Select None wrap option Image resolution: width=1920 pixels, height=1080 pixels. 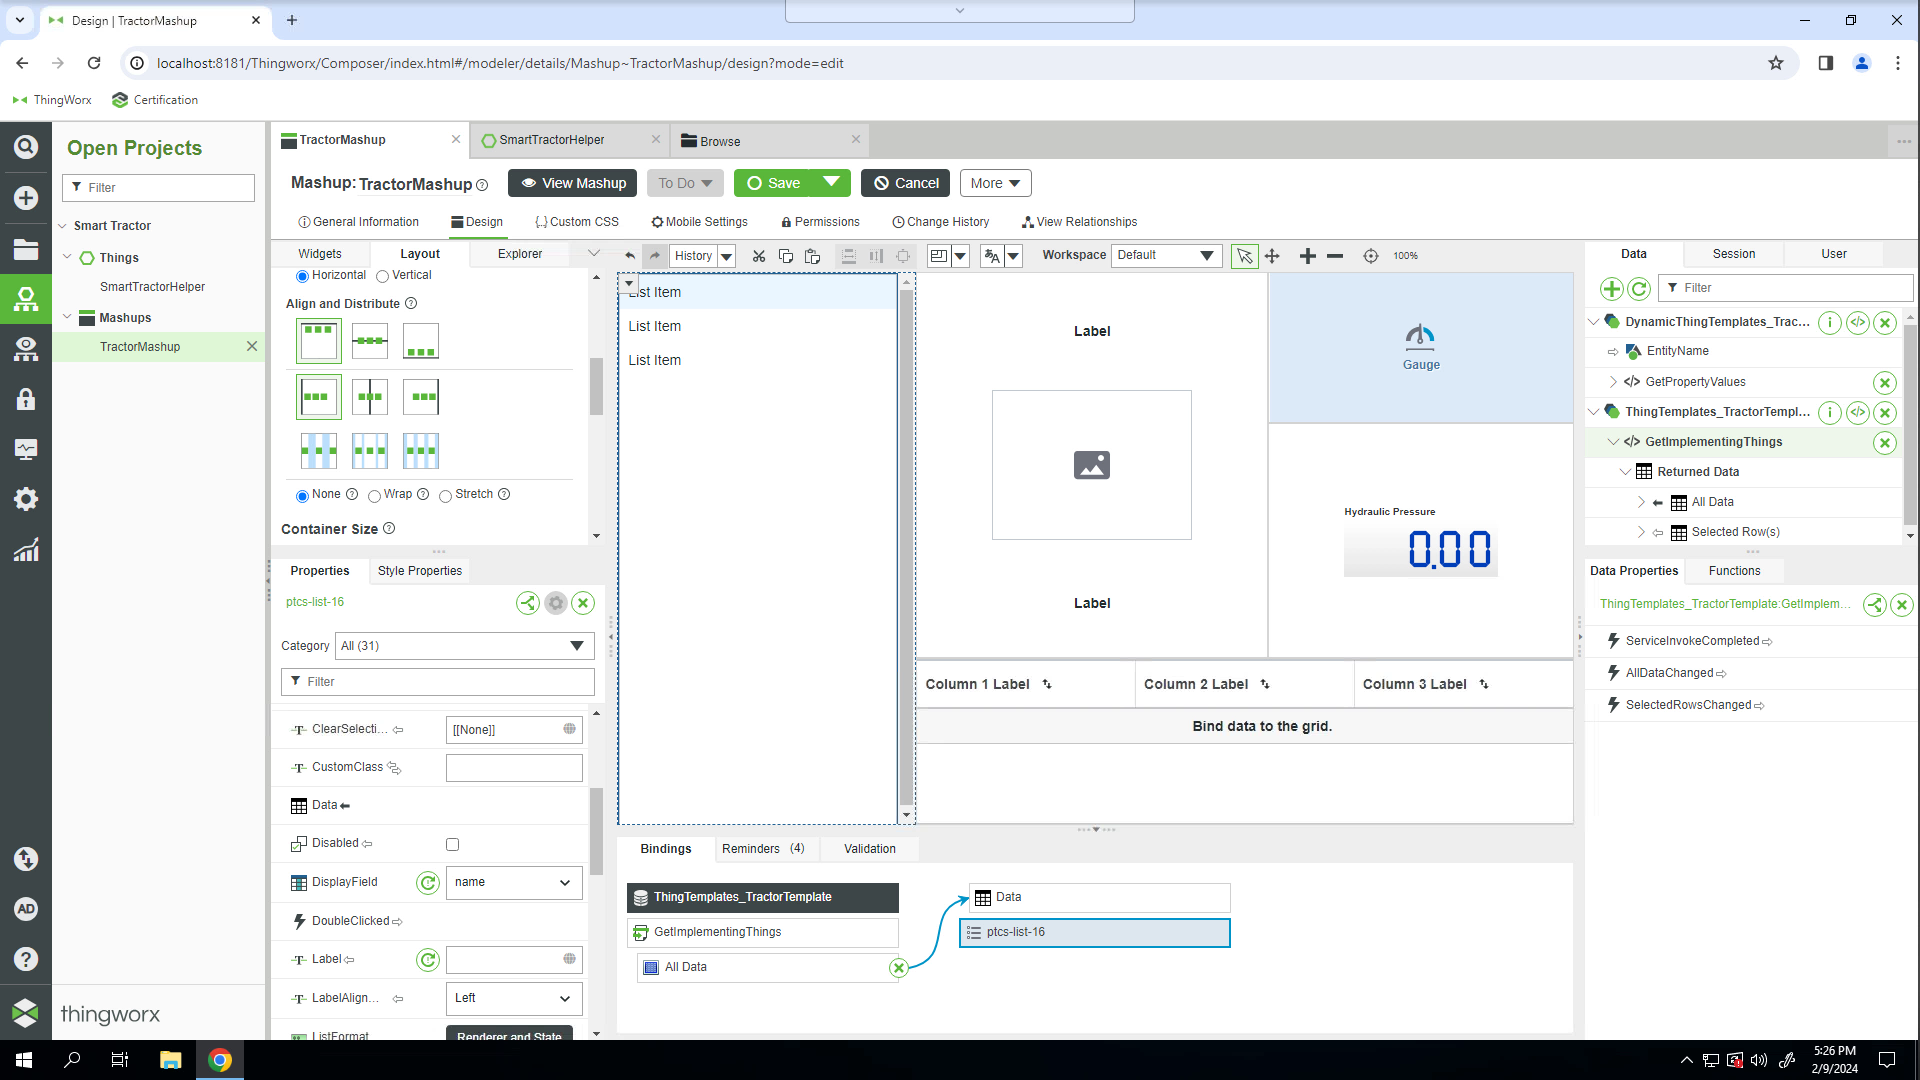302,496
